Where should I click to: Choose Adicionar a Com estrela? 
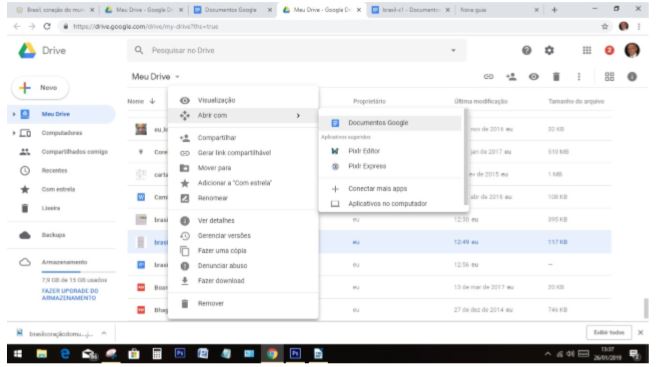tap(243, 183)
